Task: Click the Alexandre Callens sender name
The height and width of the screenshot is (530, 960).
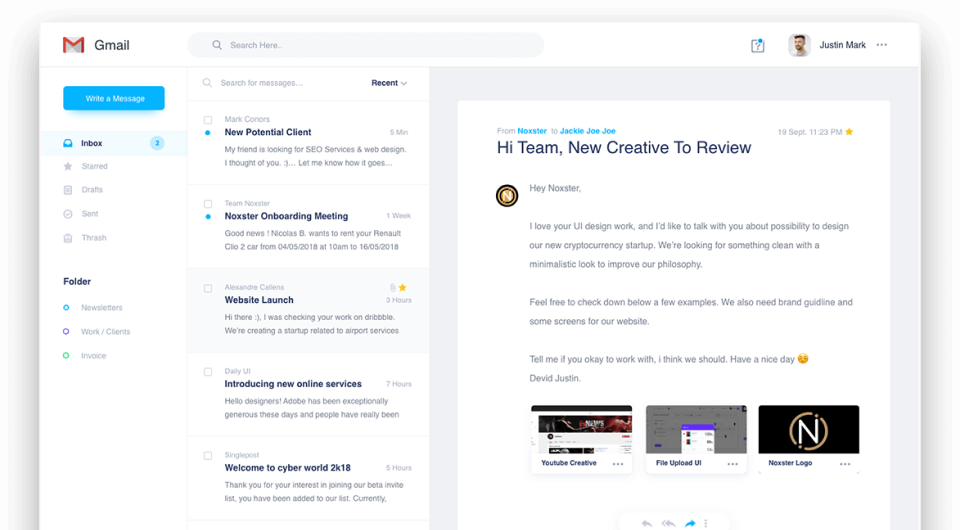Action: [254, 287]
